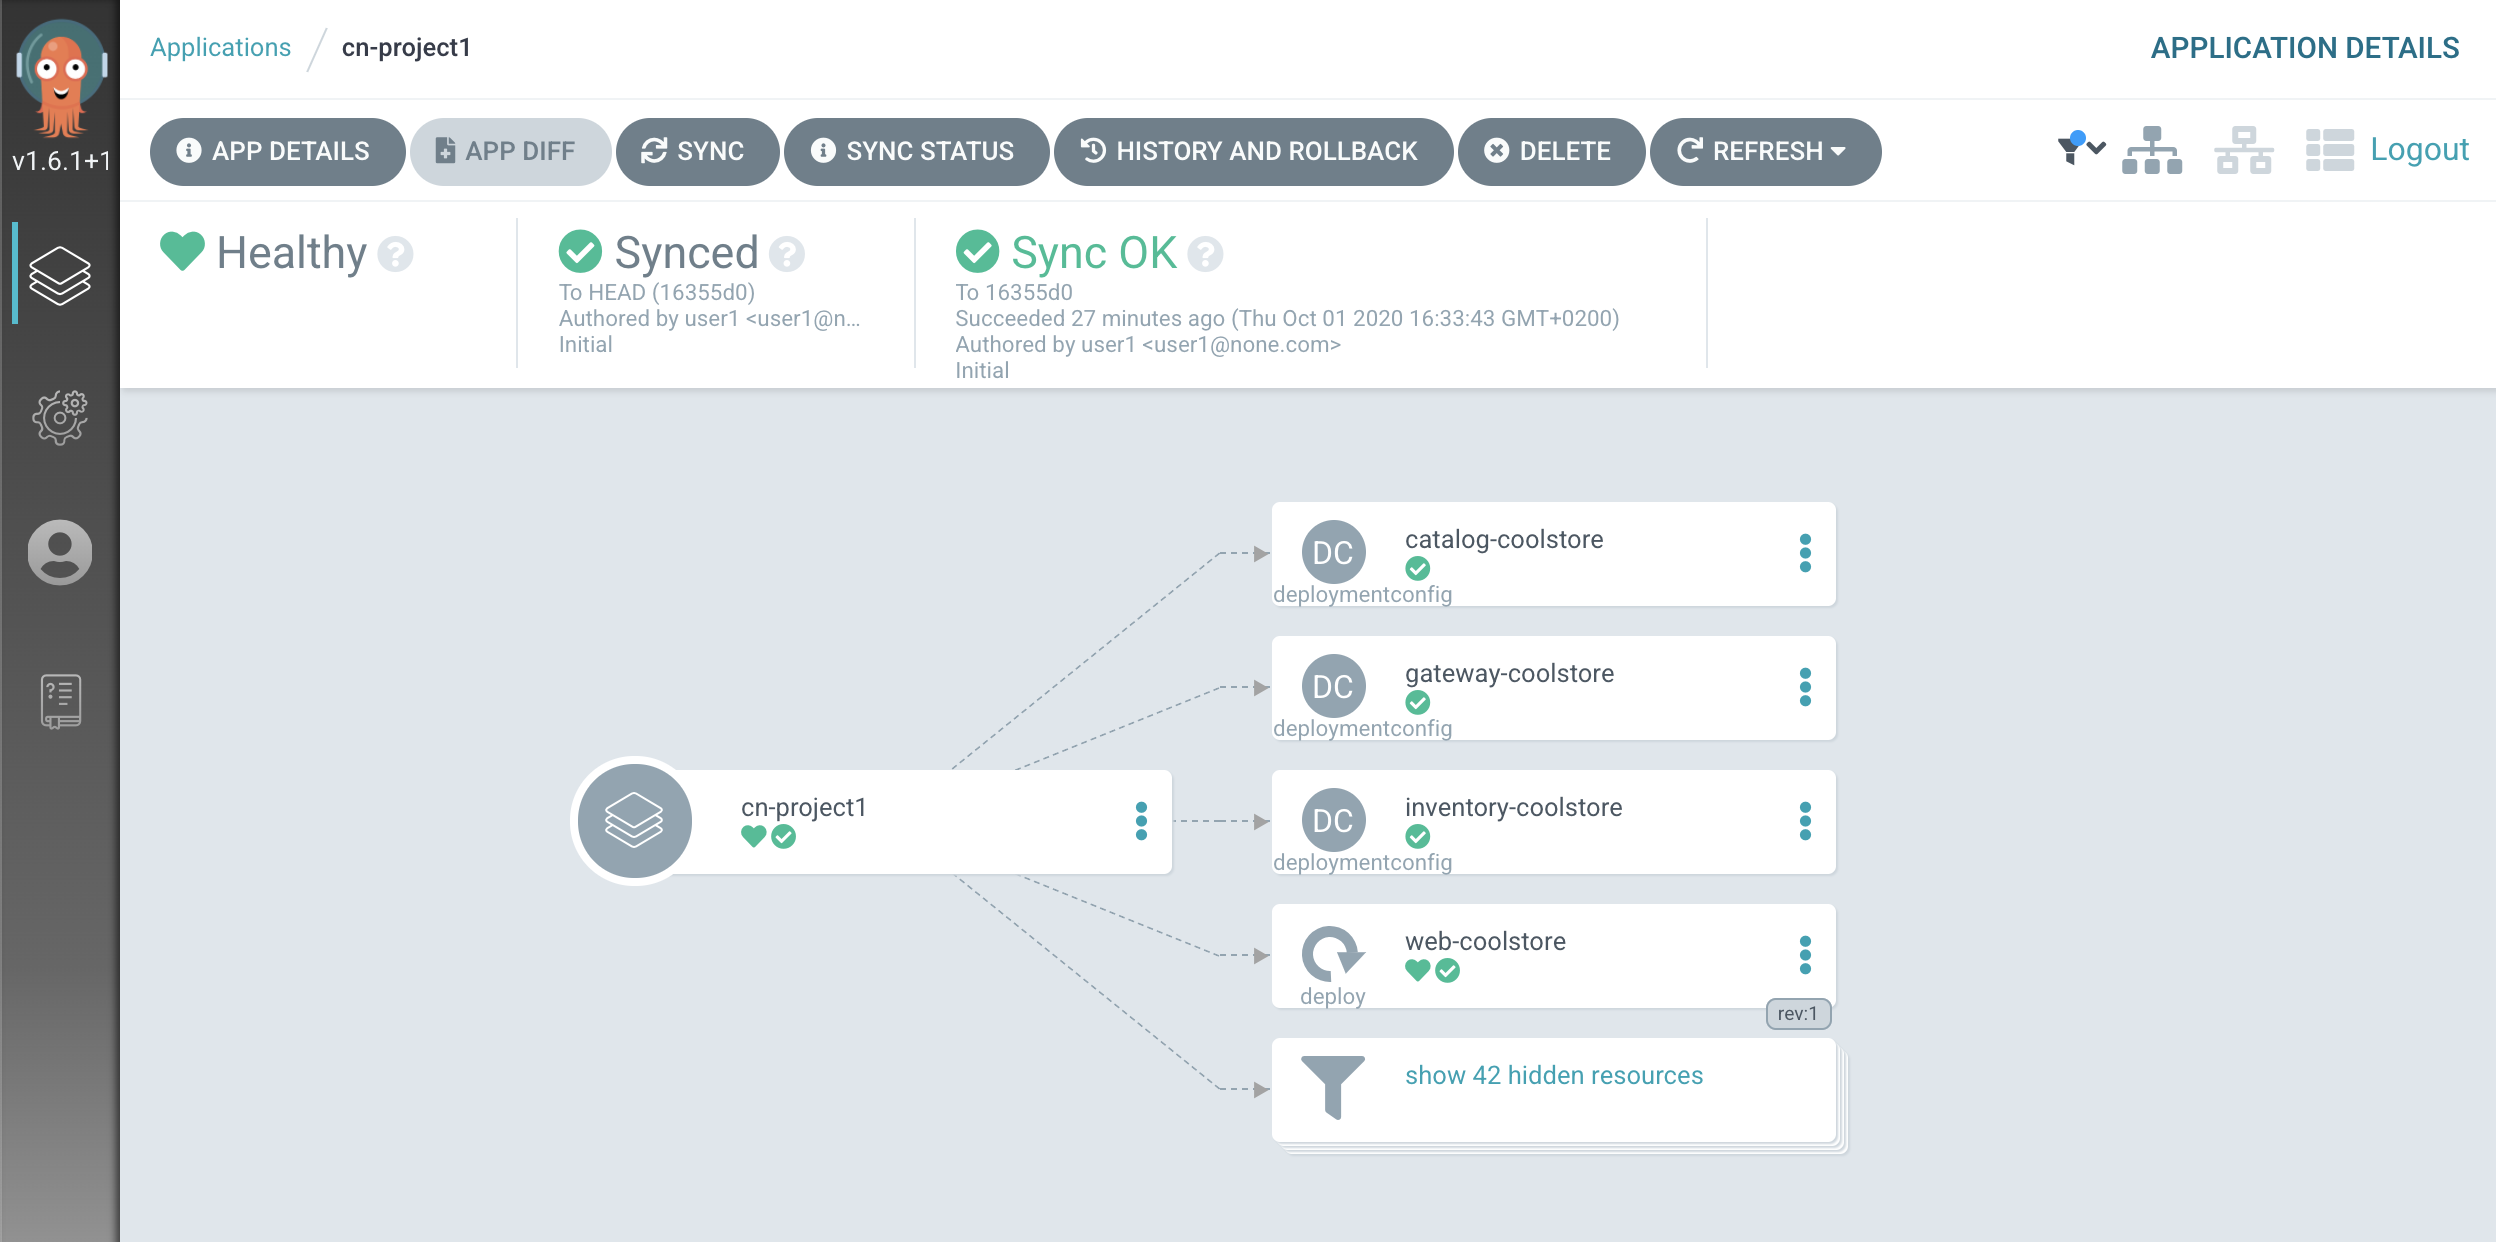Open cn-project1 node three-dot menu

coord(1141,821)
